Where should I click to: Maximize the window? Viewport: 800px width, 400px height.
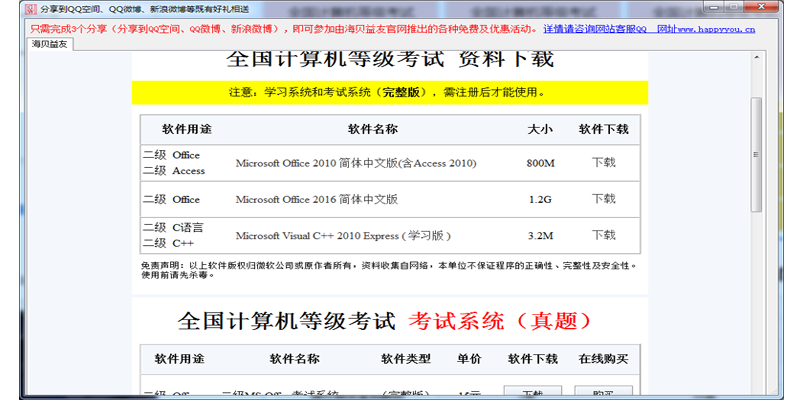[x=734, y=7]
